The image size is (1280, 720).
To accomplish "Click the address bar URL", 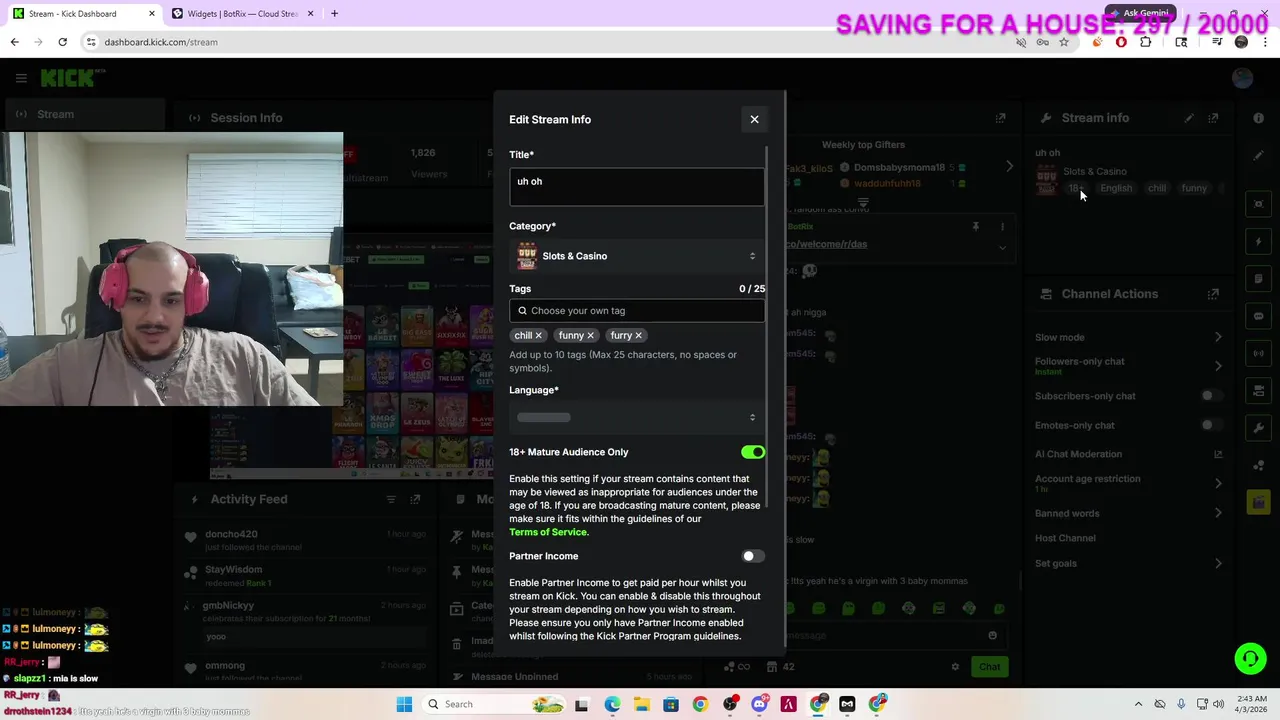I will [161, 42].
